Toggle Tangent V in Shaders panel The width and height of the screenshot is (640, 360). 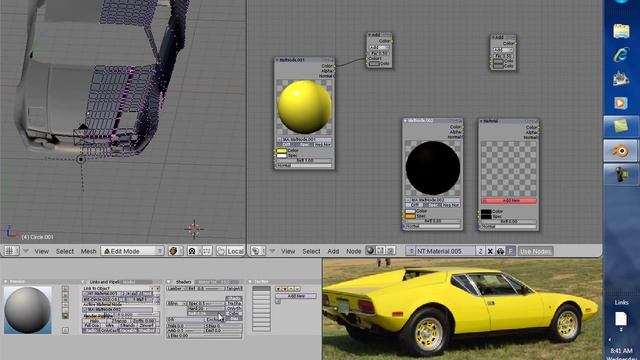234,289
